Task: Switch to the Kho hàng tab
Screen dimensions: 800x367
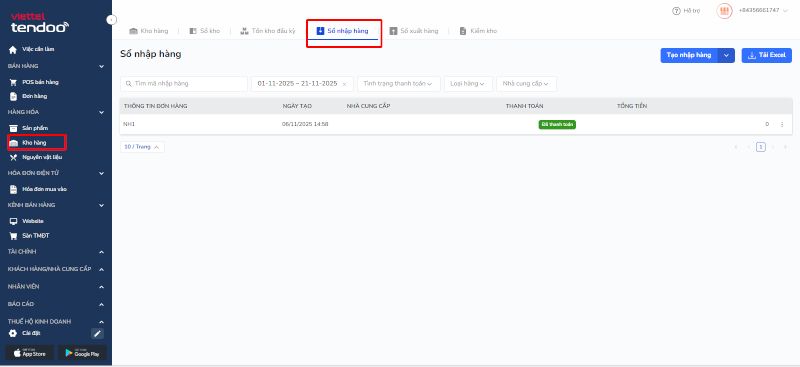Action: (148, 31)
